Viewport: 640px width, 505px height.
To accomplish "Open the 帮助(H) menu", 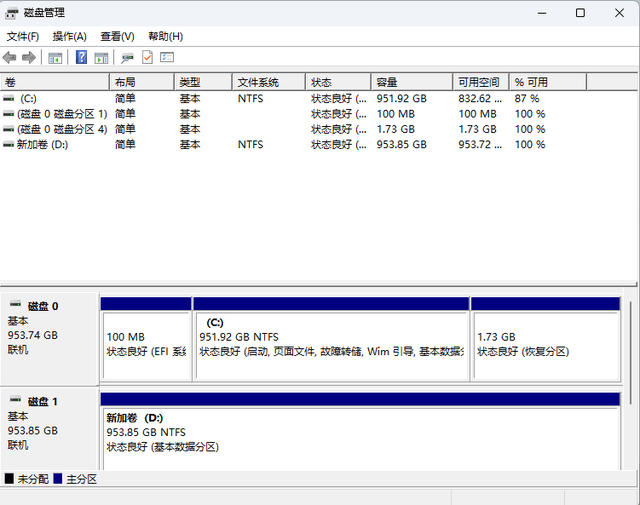I will click(x=165, y=36).
